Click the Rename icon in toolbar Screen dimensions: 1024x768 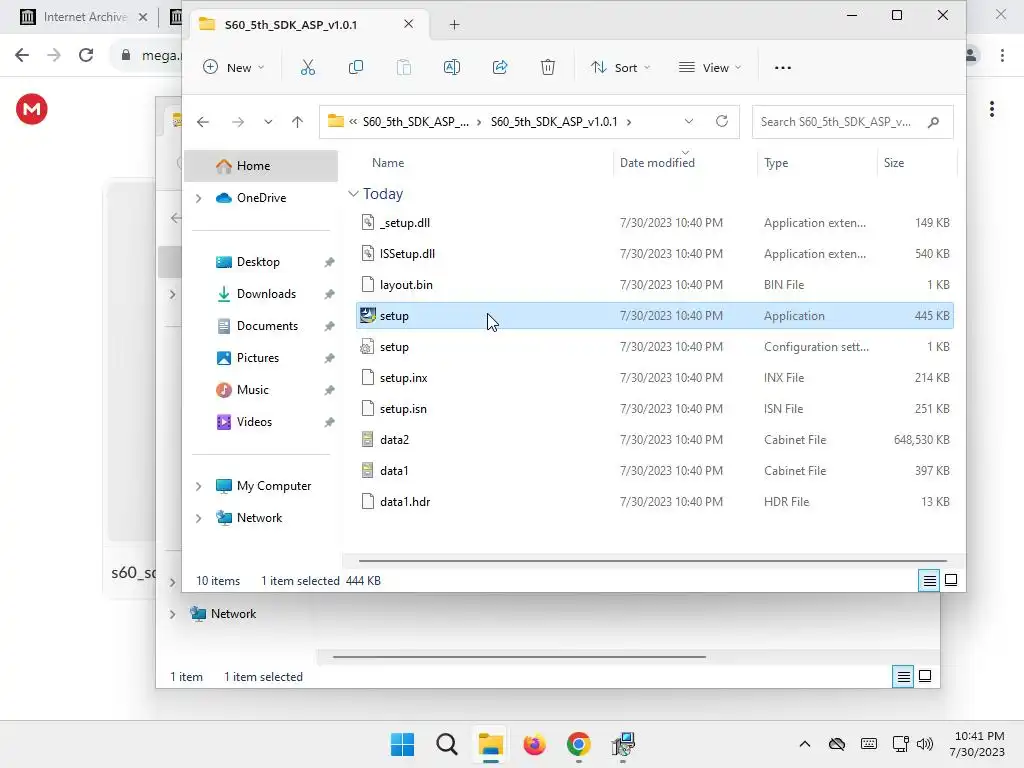[x=452, y=67]
